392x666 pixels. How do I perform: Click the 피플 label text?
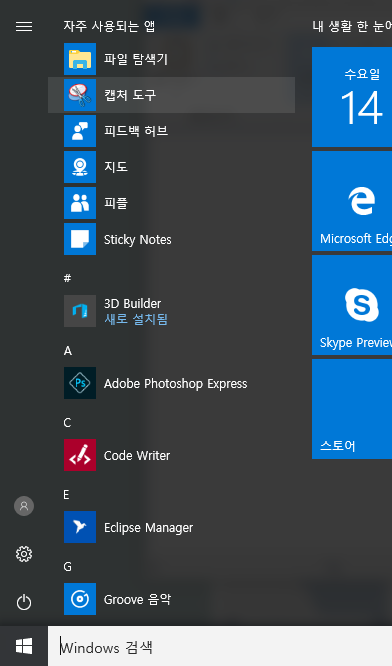(116, 203)
